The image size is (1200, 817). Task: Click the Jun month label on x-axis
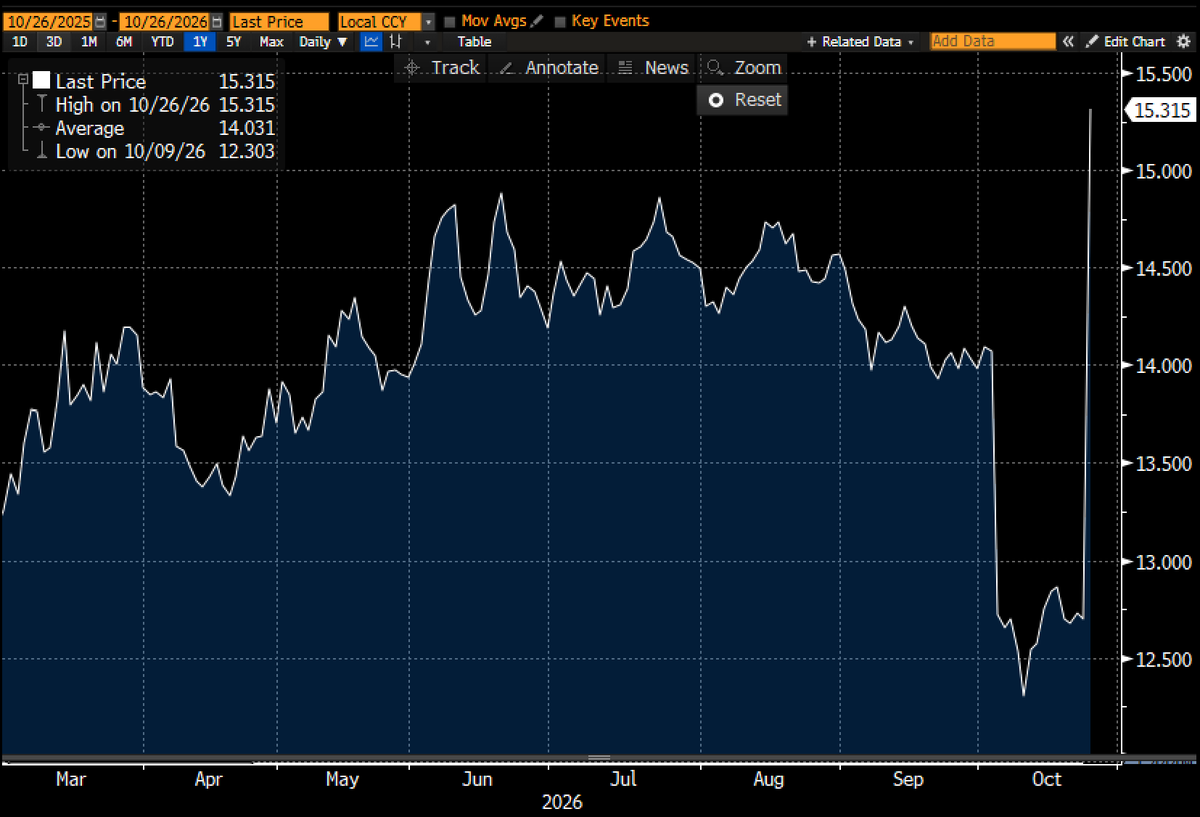tap(478, 780)
